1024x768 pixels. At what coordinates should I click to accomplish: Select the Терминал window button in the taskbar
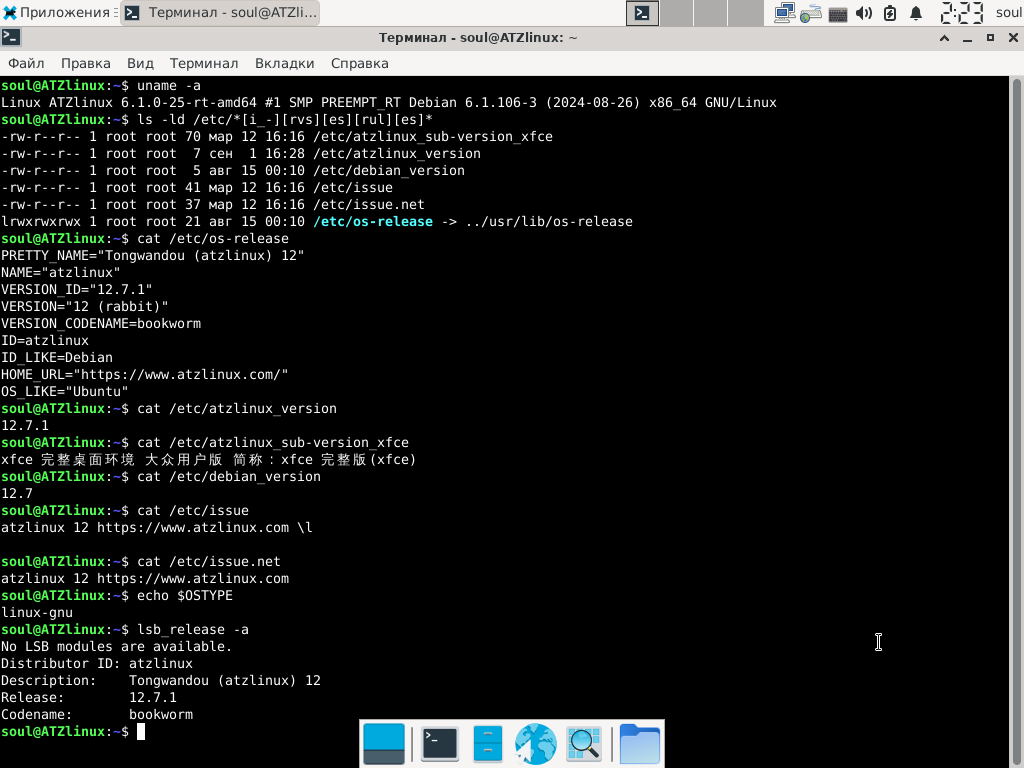[x=221, y=12]
